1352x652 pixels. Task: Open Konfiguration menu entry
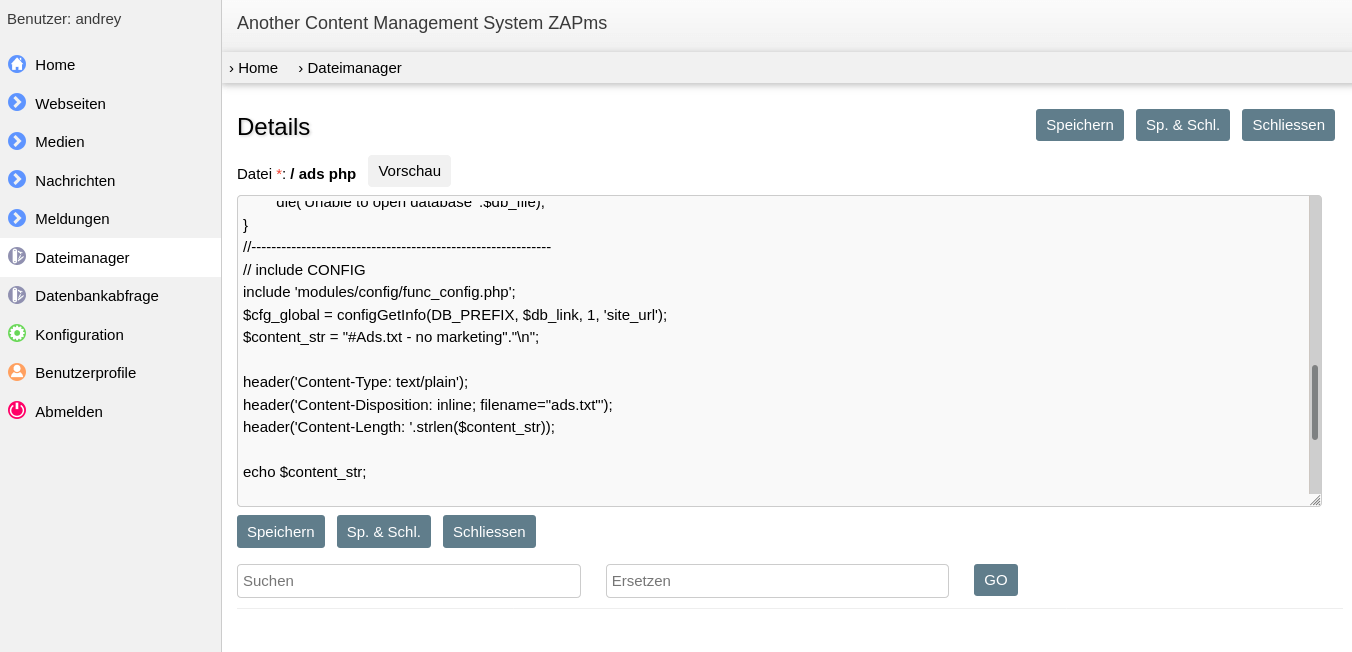110,334
